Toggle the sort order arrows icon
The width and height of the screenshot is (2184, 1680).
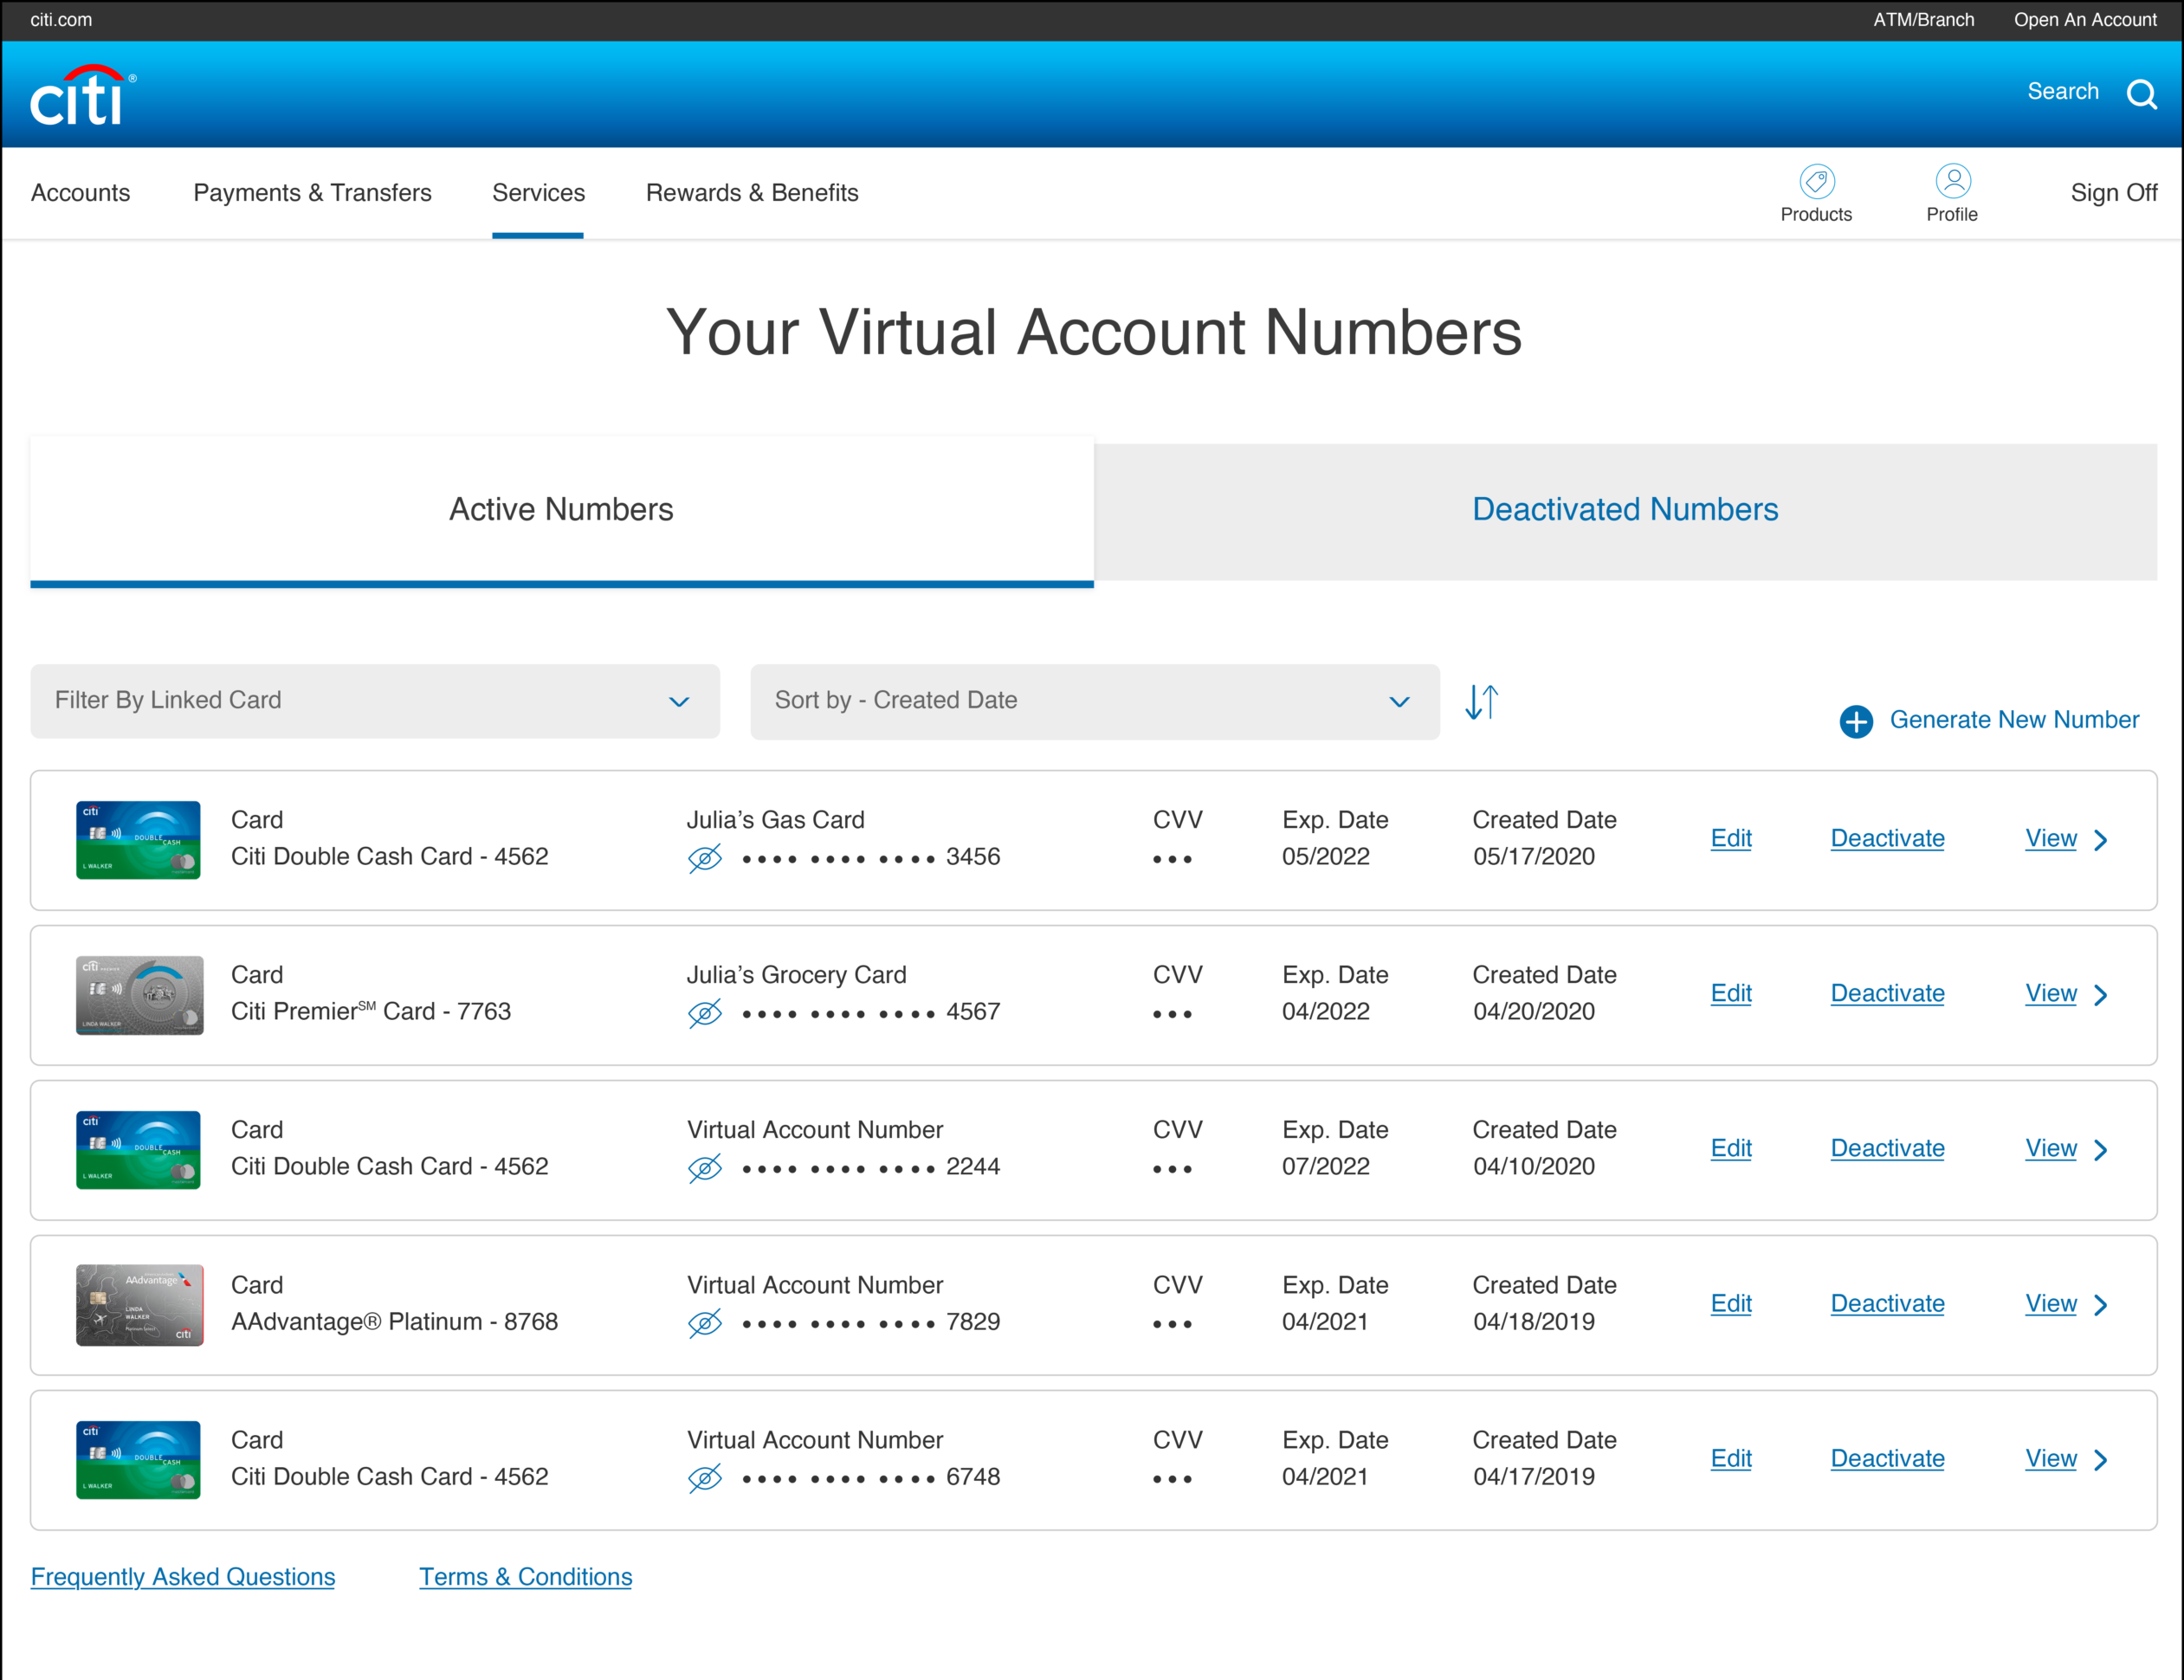[x=1481, y=701]
